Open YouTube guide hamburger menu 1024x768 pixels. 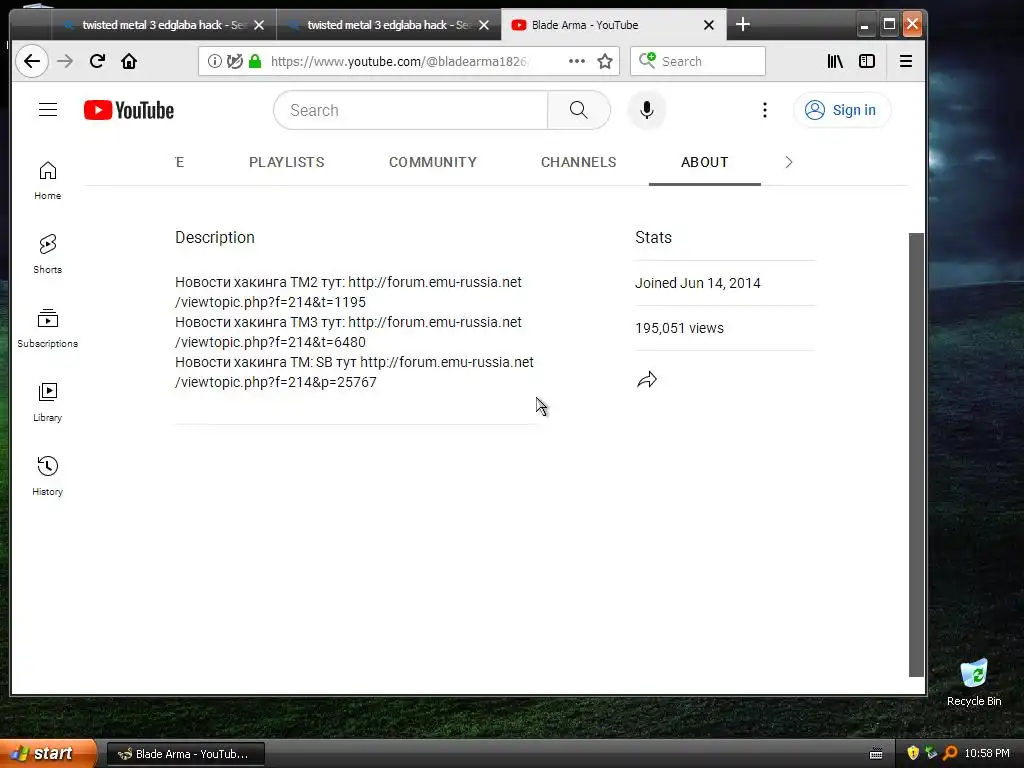(x=48, y=110)
